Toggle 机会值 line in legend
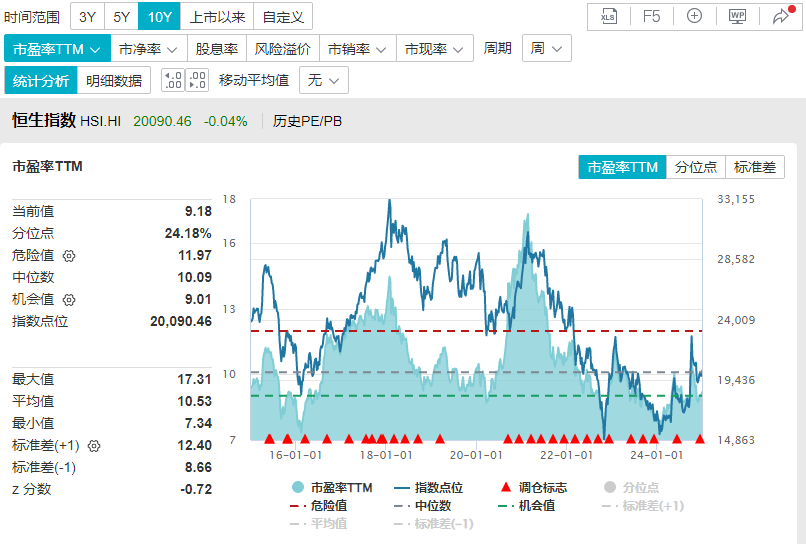 527,506
